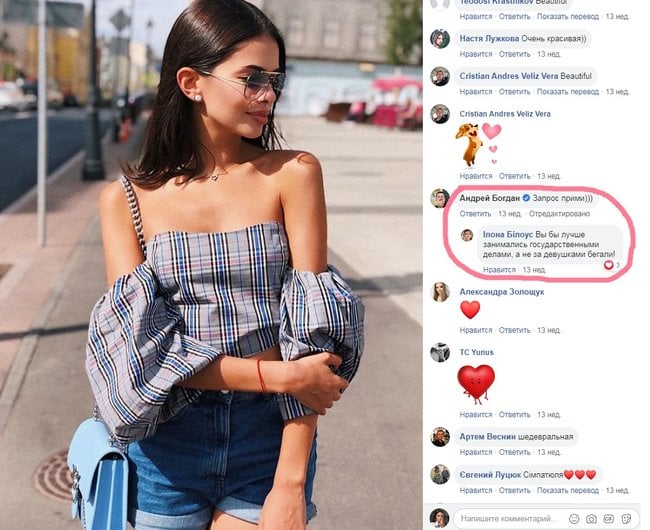The width and height of the screenshot is (650, 530).
Task: Insert a GIF using the GIF icon
Action: 609,518
